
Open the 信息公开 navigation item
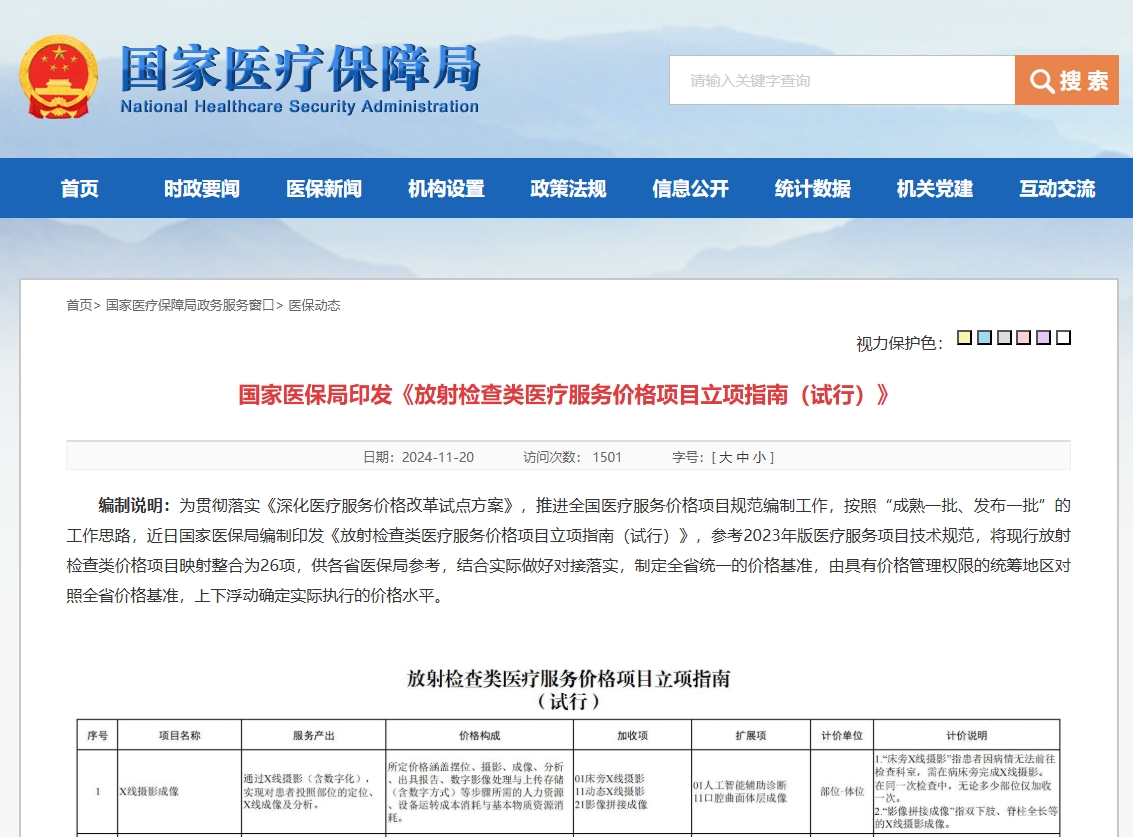pos(690,189)
